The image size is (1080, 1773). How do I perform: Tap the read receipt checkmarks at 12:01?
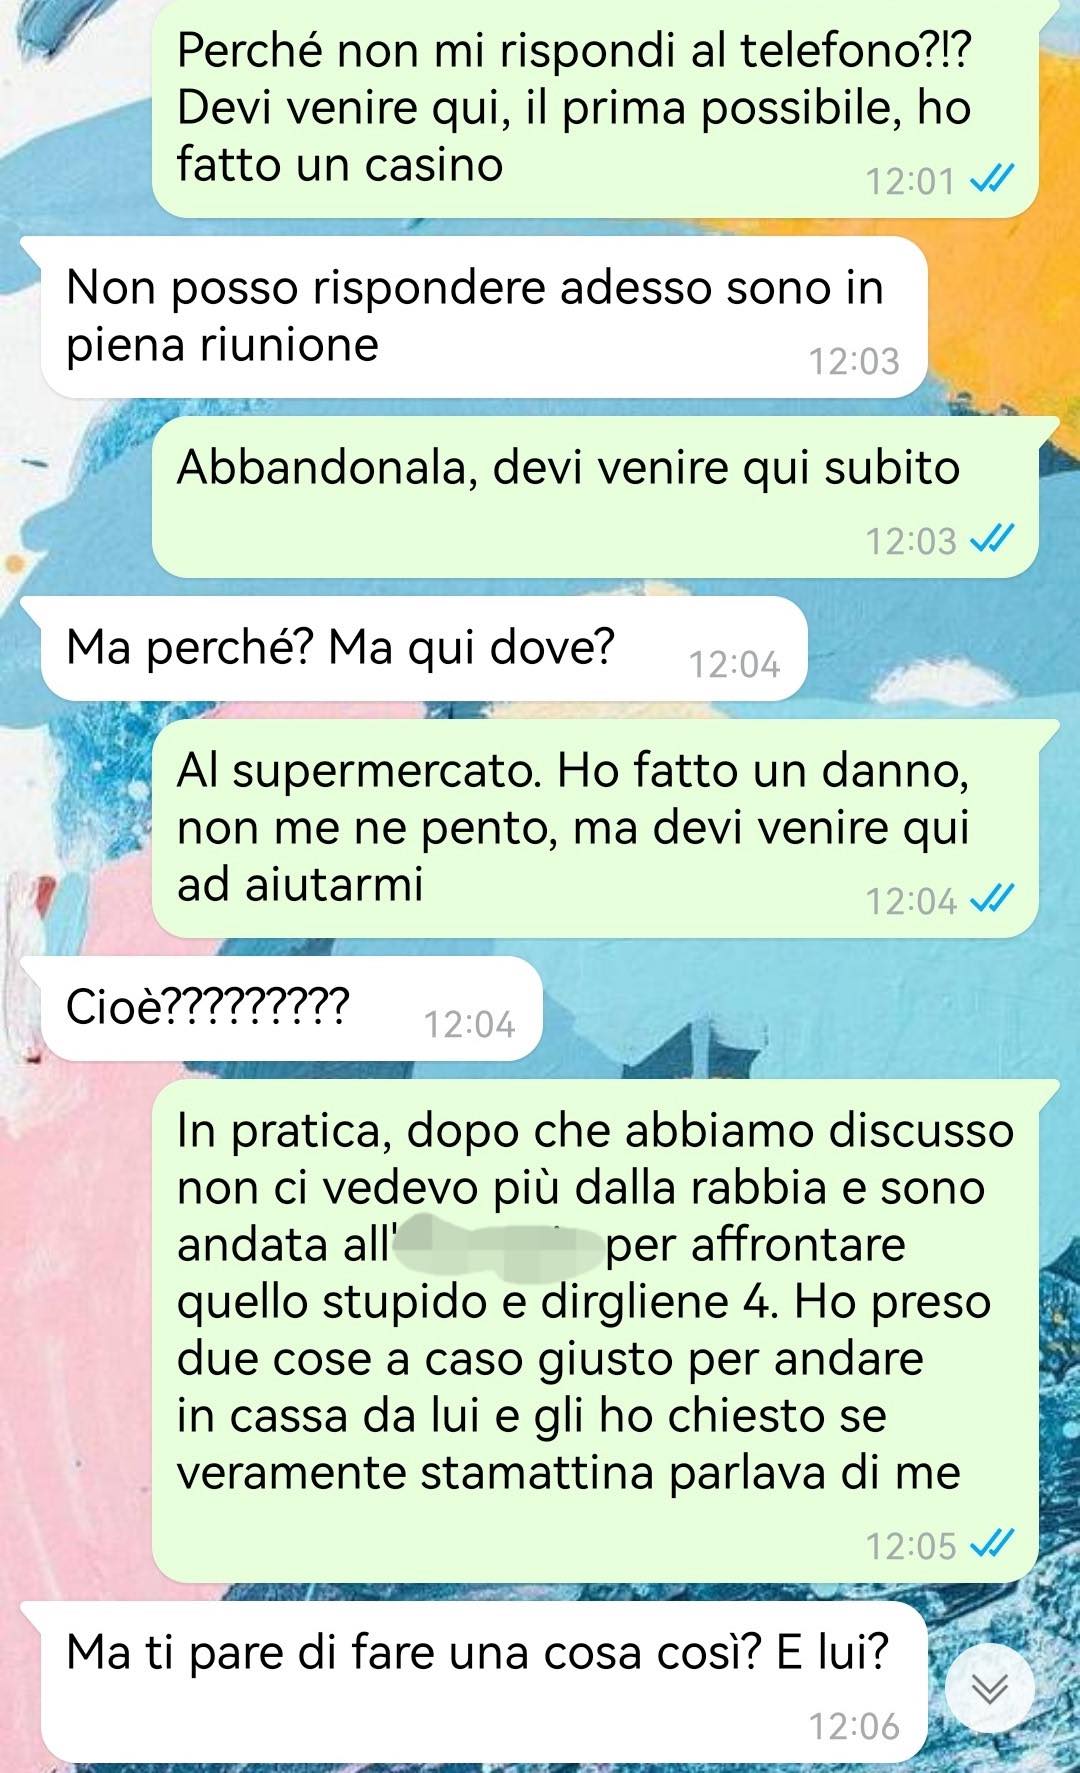point(992,180)
